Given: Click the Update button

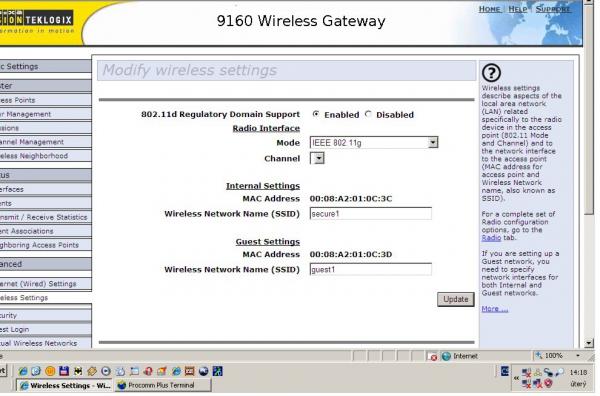Looking at the screenshot, I should 455,299.
